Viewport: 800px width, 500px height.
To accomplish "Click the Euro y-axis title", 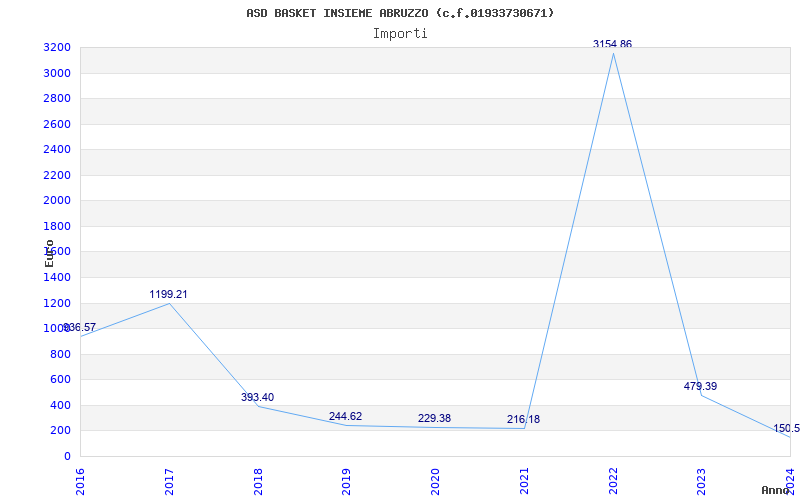I will click(x=49, y=253).
